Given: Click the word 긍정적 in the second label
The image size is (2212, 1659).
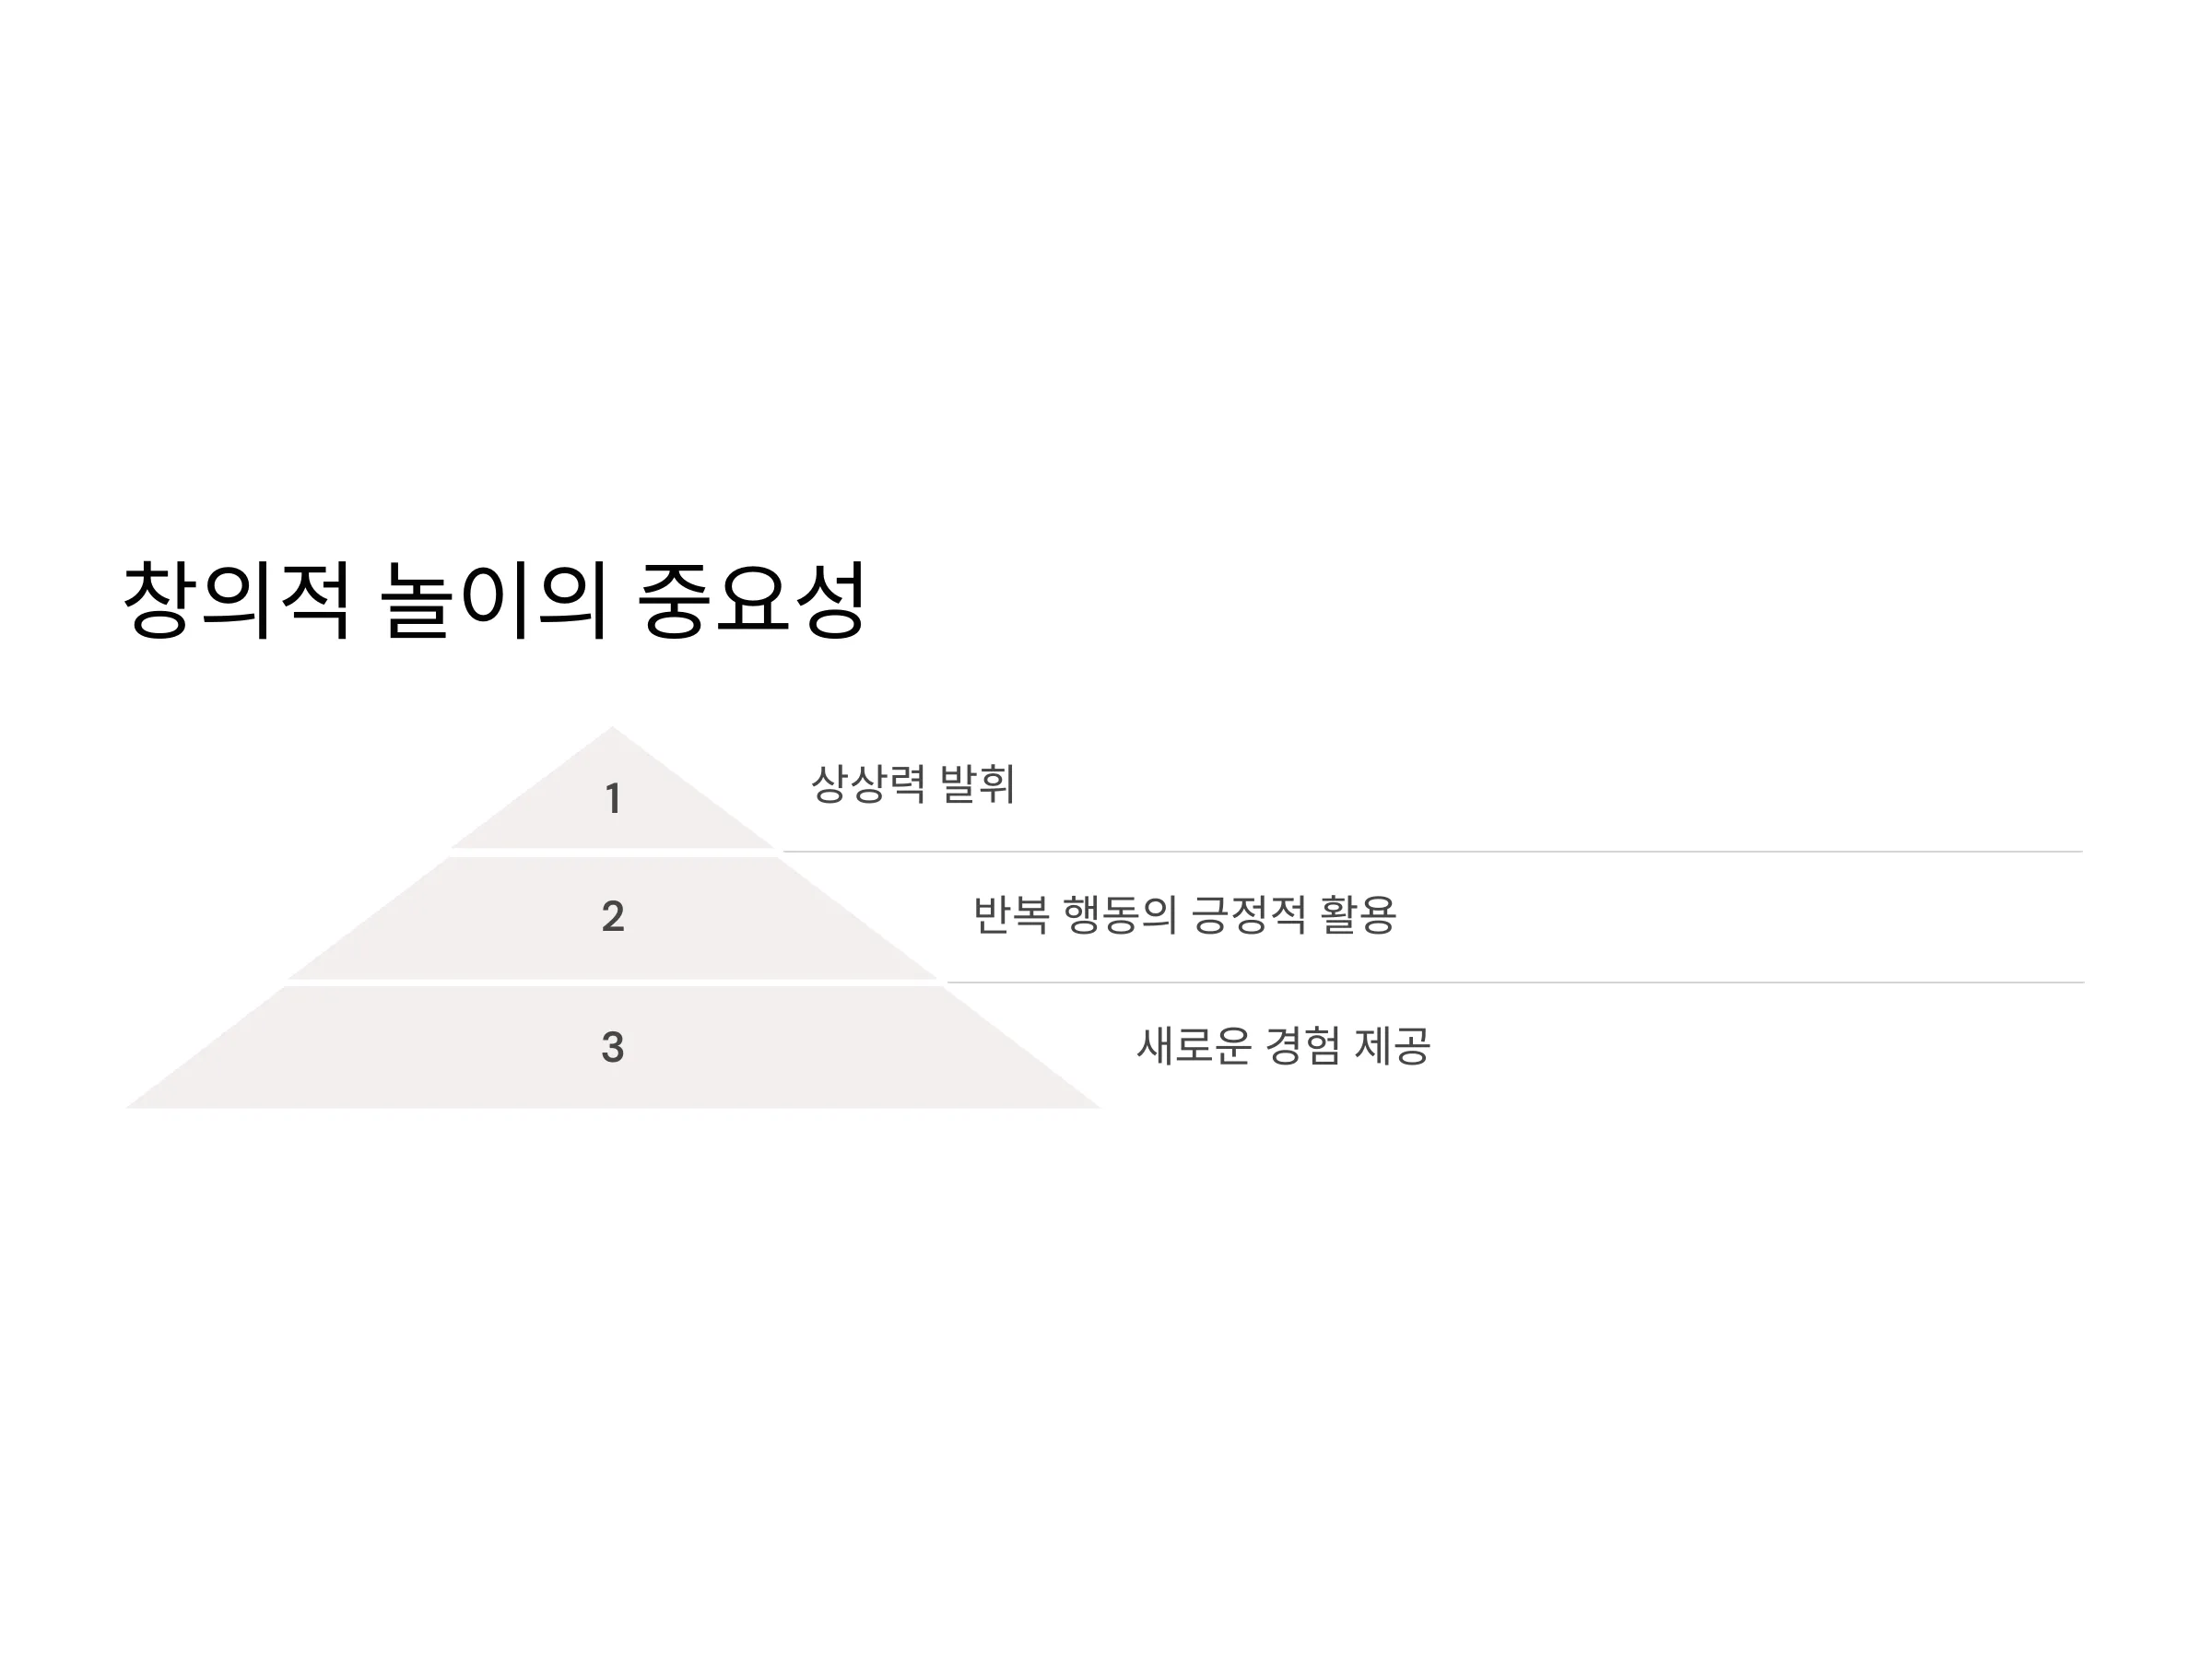Looking at the screenshot, I should click(x=1249, y=915).
